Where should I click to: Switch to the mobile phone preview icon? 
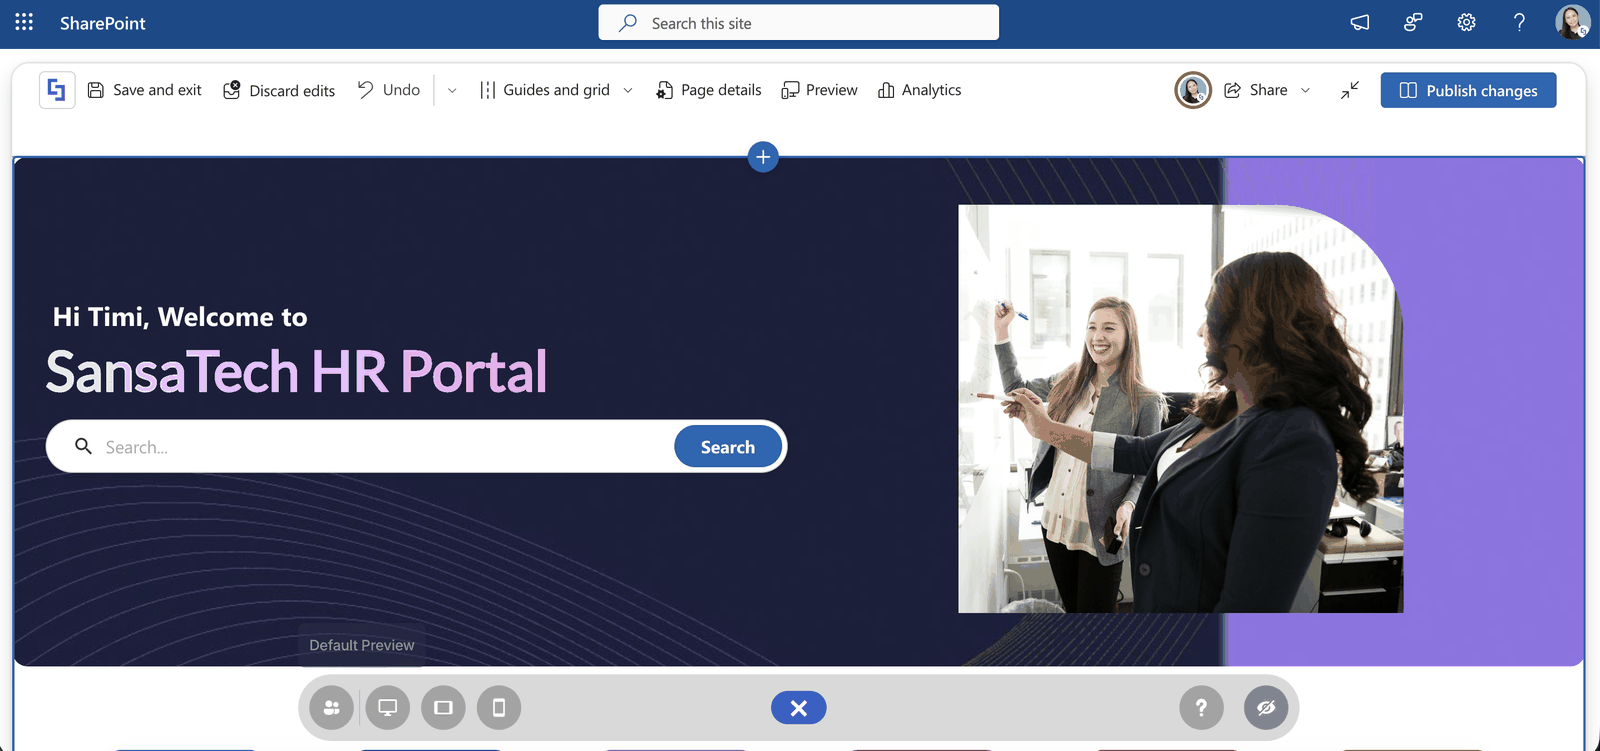coord(499,708)
